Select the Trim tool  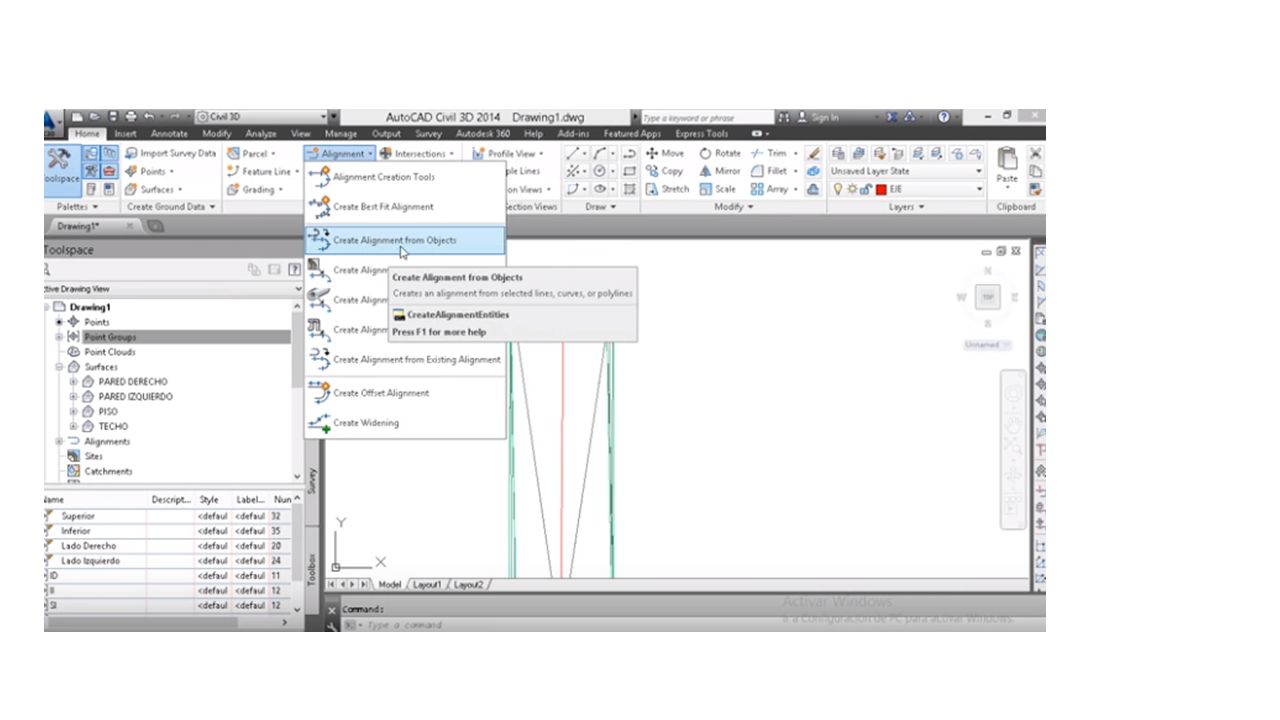(x=769, y=153)
